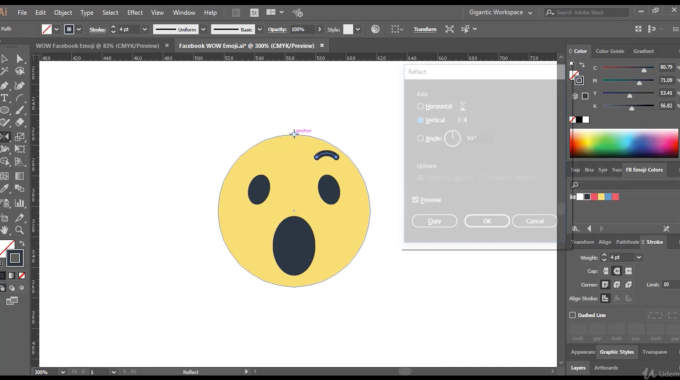The height and width of the screenshot is (380, 680).
Task: Click Cancel button in Reflect dialog
Action: tap(534, 221)
